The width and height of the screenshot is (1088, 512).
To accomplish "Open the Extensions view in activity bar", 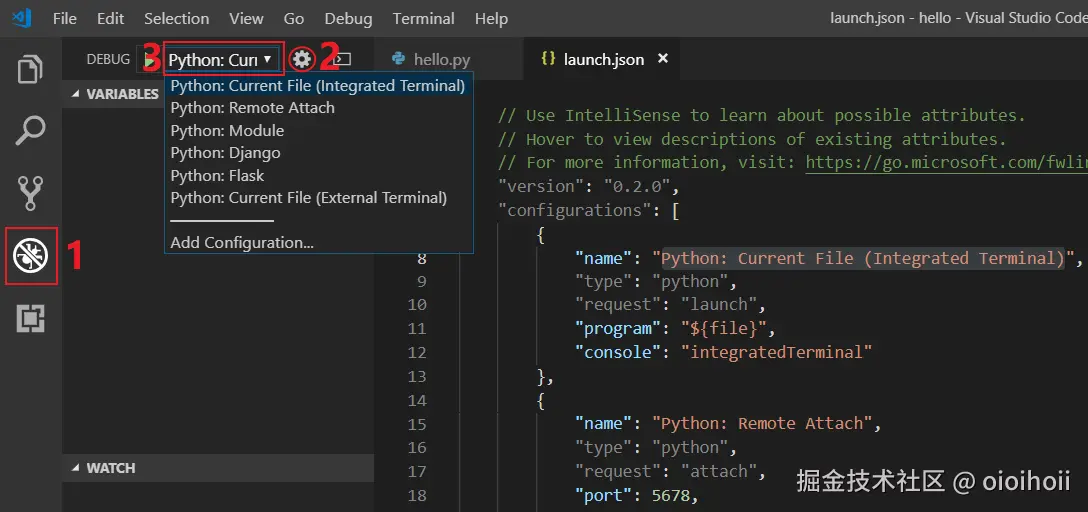I will (31, 318).
